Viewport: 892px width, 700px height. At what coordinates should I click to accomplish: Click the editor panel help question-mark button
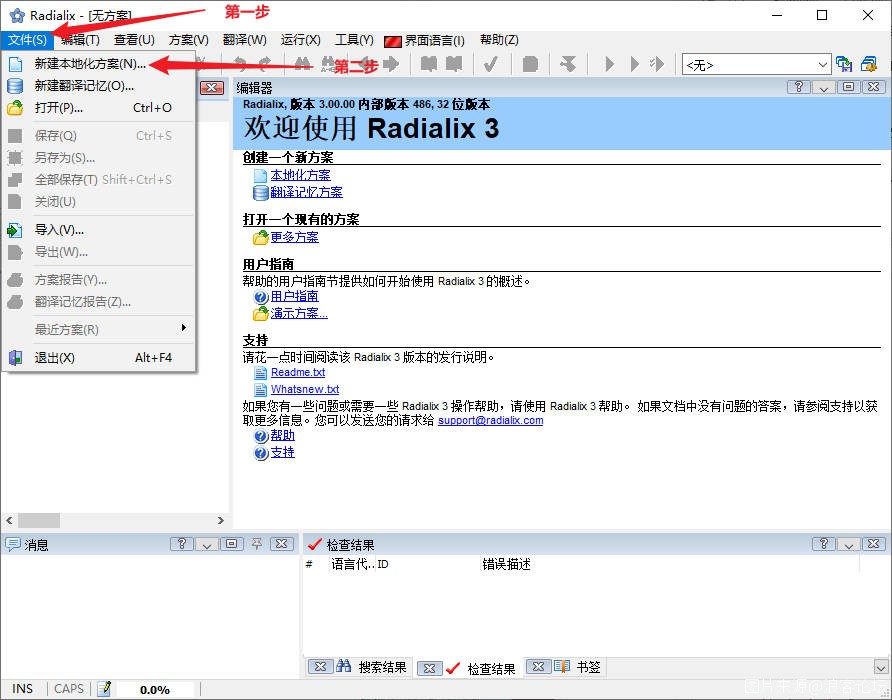click(798, 87)
